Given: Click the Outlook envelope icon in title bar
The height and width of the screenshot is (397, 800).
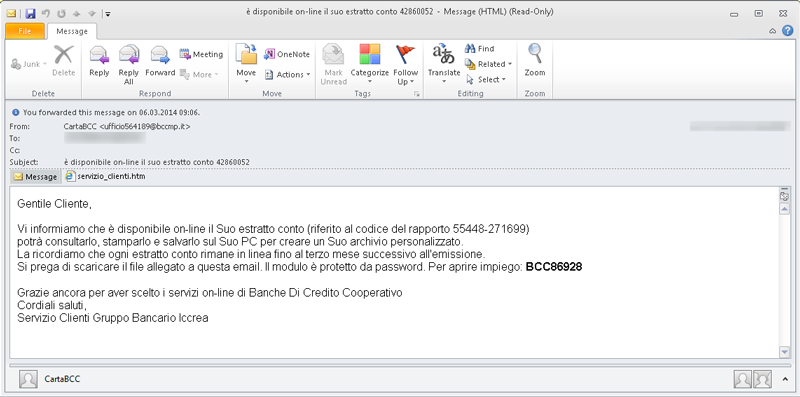Looking at the screenshot, I should click(11, 13).
